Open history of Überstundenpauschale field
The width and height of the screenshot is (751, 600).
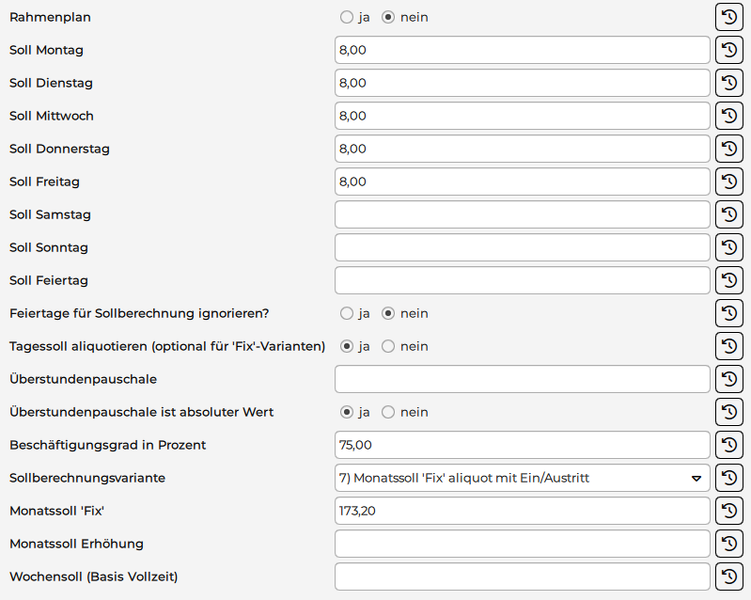coord(729,379)
